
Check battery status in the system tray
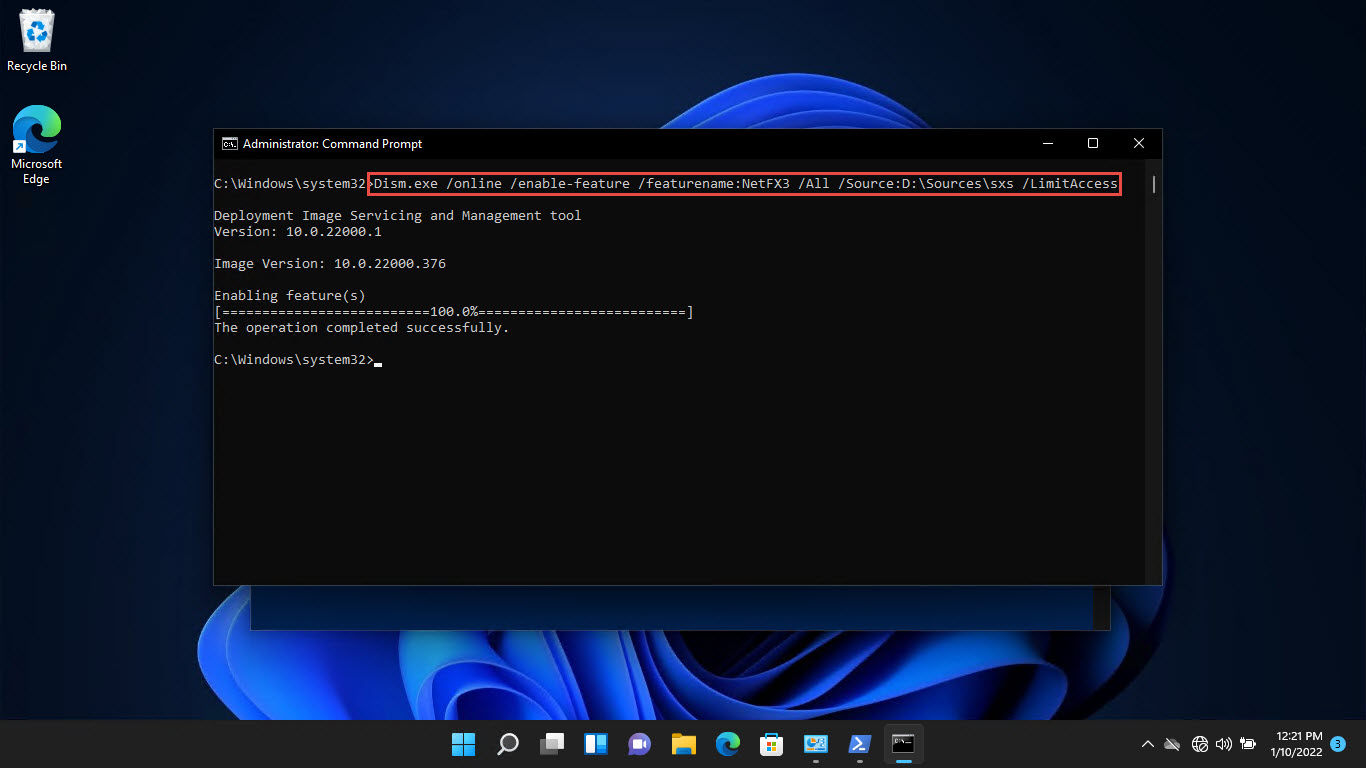pos(1248,744)
